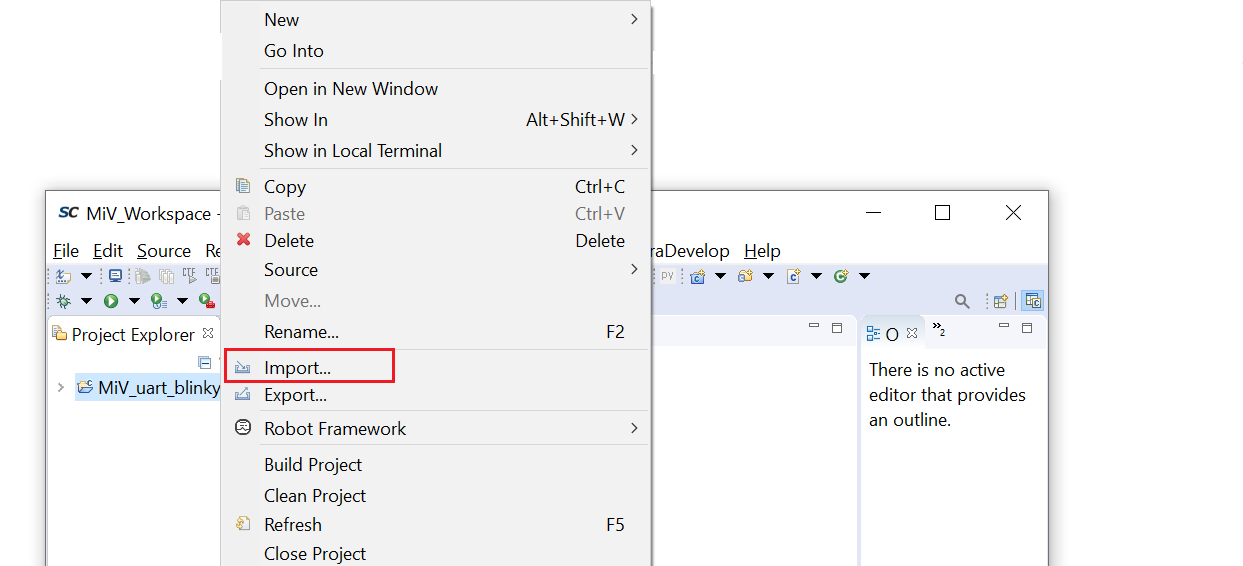
Task: Close the Project Explorer tab
Action: 208,333
